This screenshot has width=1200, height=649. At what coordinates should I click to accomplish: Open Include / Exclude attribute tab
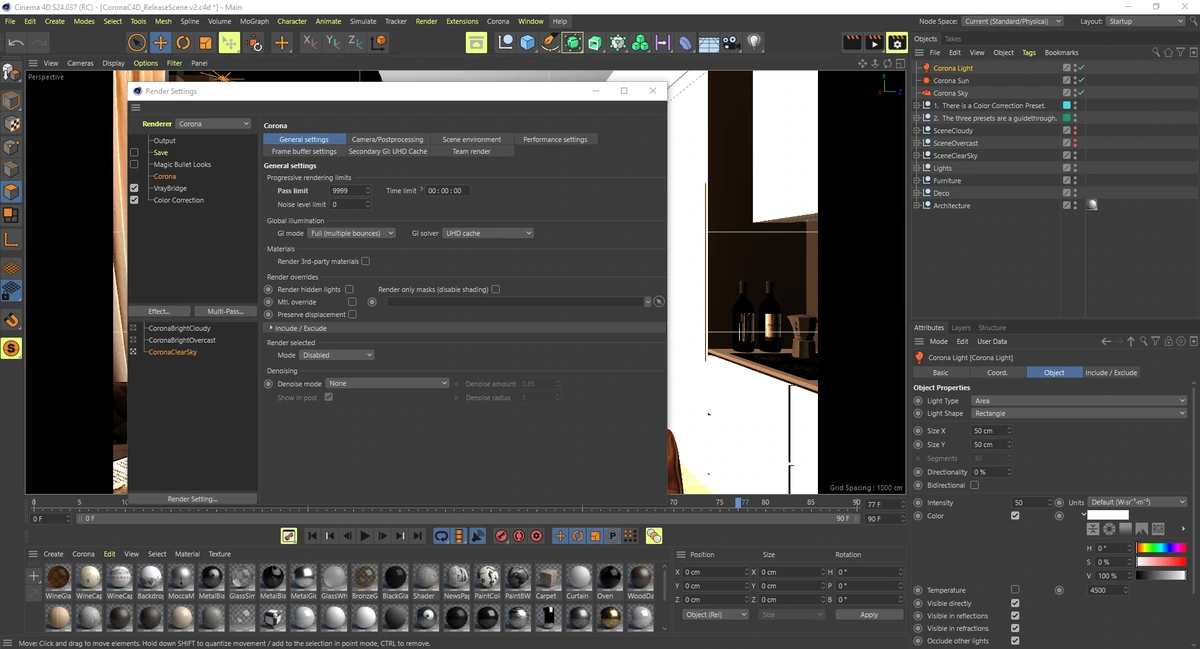[1111, 372]
